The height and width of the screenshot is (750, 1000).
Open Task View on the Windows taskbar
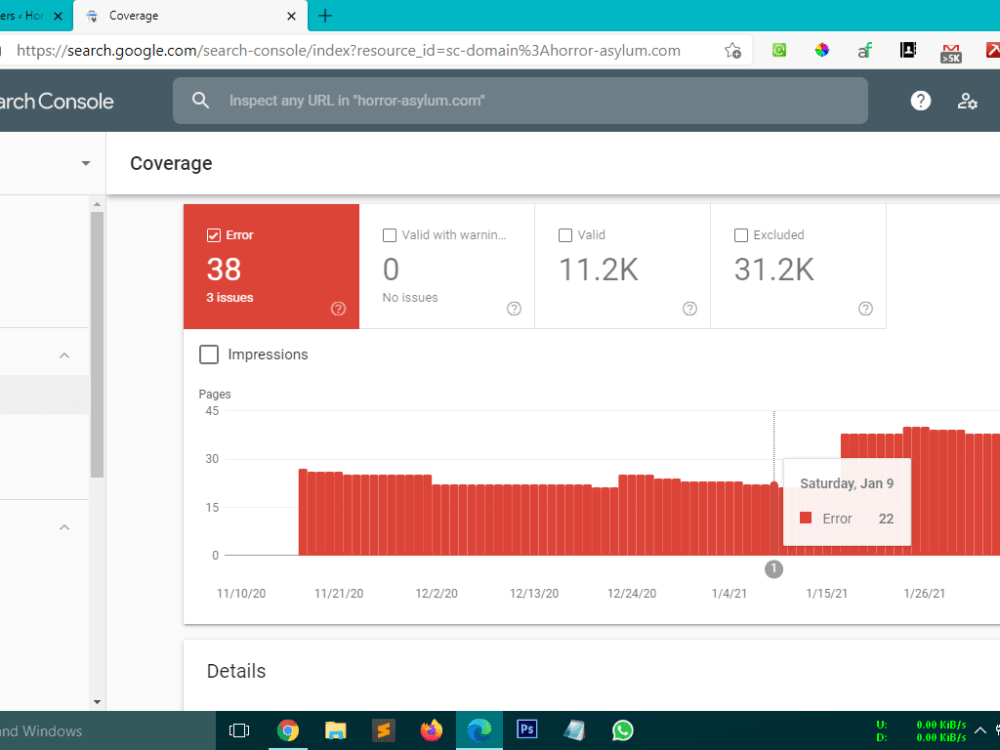click(x=239, y=730)
